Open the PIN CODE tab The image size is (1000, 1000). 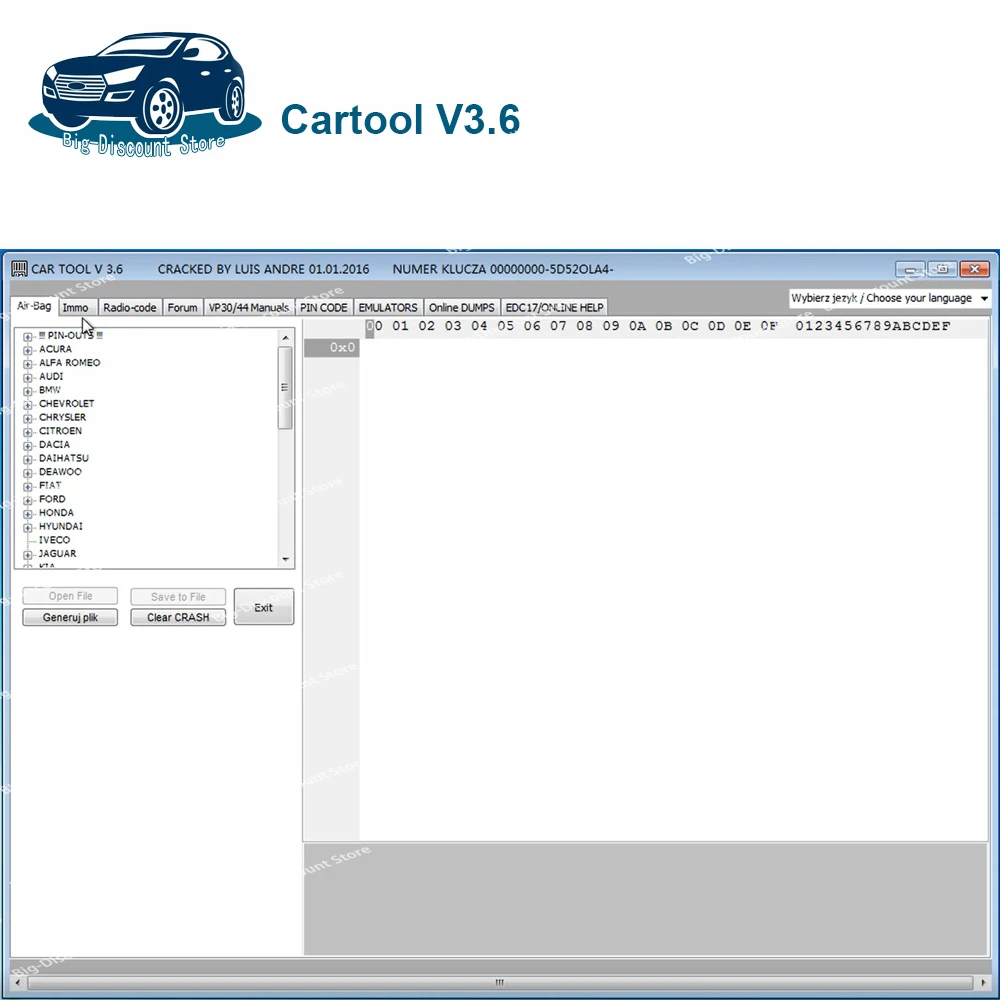click(x=324, y=308)
